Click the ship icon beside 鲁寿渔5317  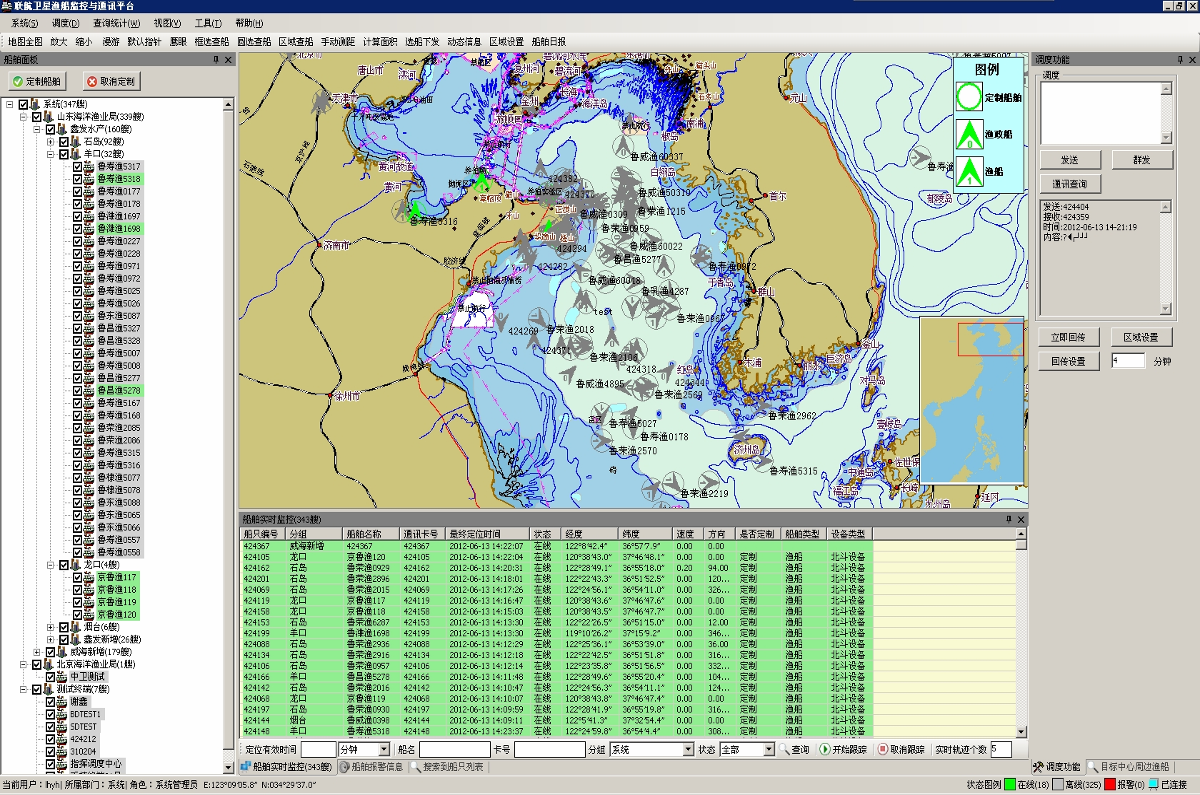(89, 166)
